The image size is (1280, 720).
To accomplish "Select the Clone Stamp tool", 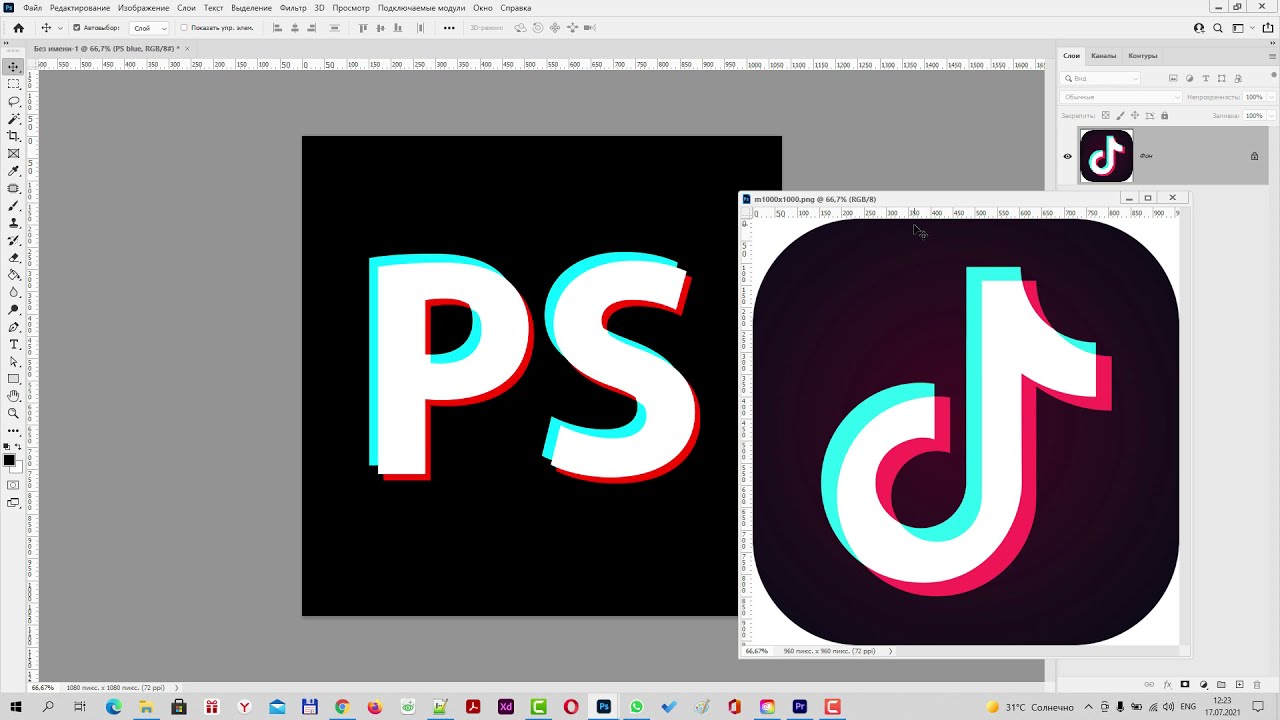I will pos(14,223).
